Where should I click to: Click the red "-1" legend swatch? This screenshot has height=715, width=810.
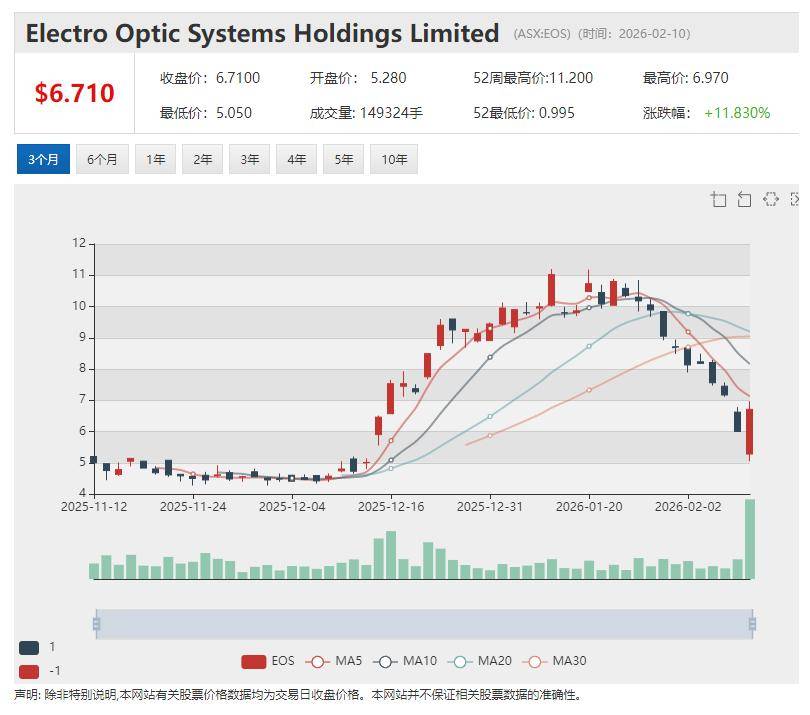(29, 671)
